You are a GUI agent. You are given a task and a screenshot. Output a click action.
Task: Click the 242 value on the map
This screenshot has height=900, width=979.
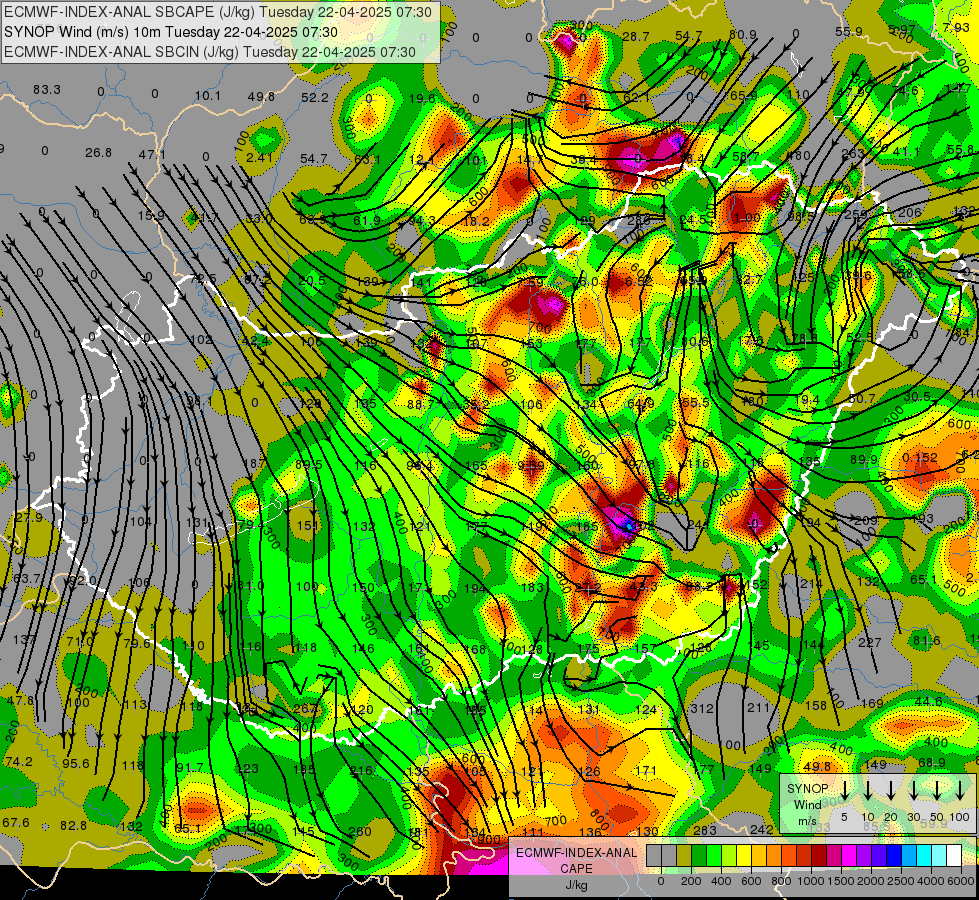point(762,829)
